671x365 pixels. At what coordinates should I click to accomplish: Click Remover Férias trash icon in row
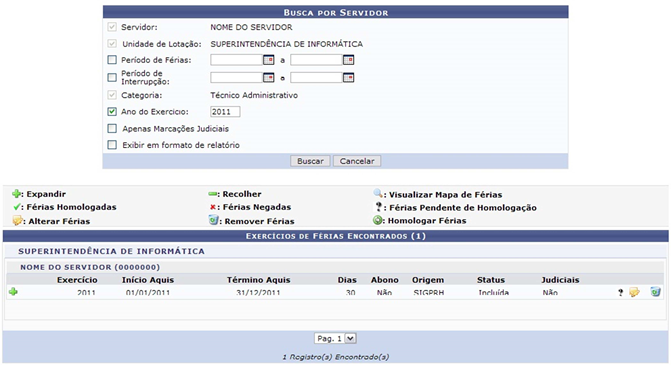click(x=655, y=292)
